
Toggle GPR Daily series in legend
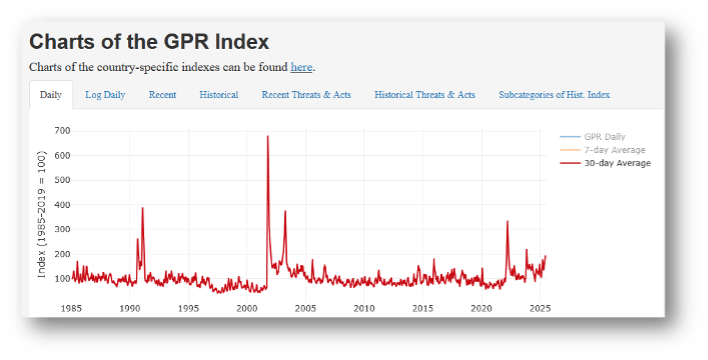tap(605, 136)
